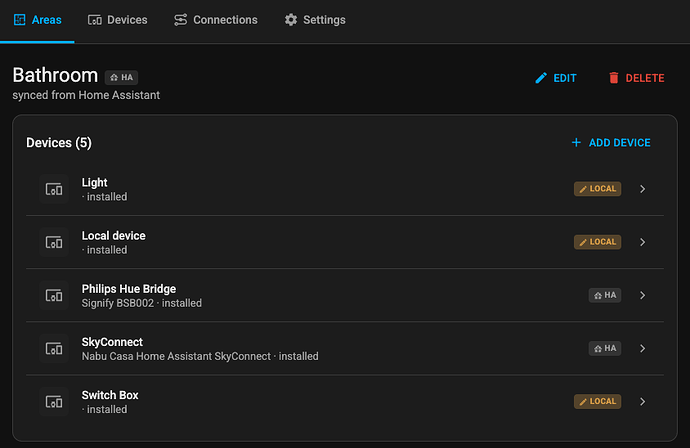Click 'Nabu Casa Home Assistant SkyConnect' subtitle

(176, 356)
